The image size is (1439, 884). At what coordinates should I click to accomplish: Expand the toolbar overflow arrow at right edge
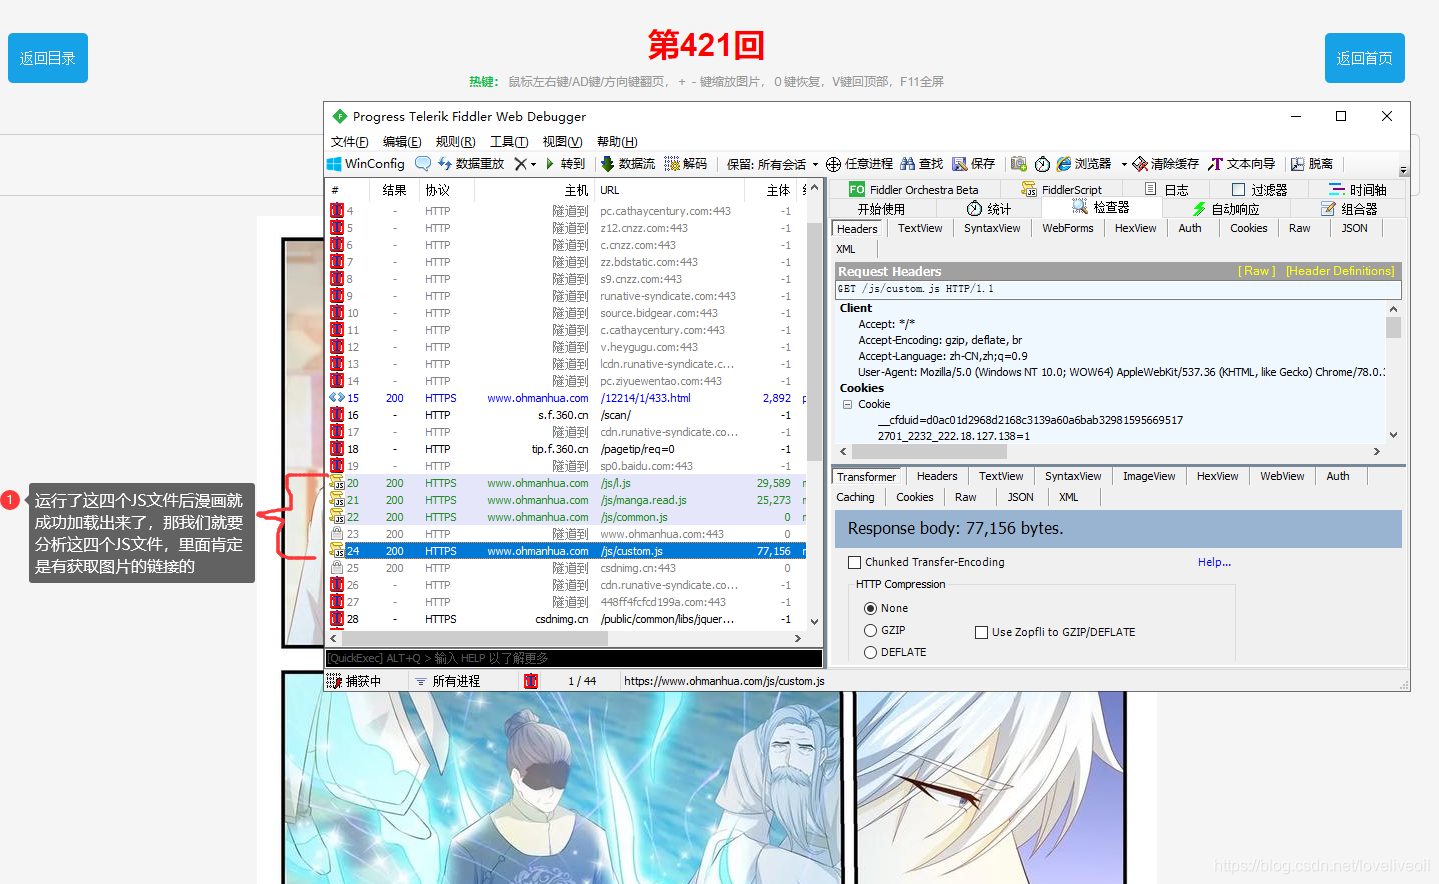coord(1403,170)
